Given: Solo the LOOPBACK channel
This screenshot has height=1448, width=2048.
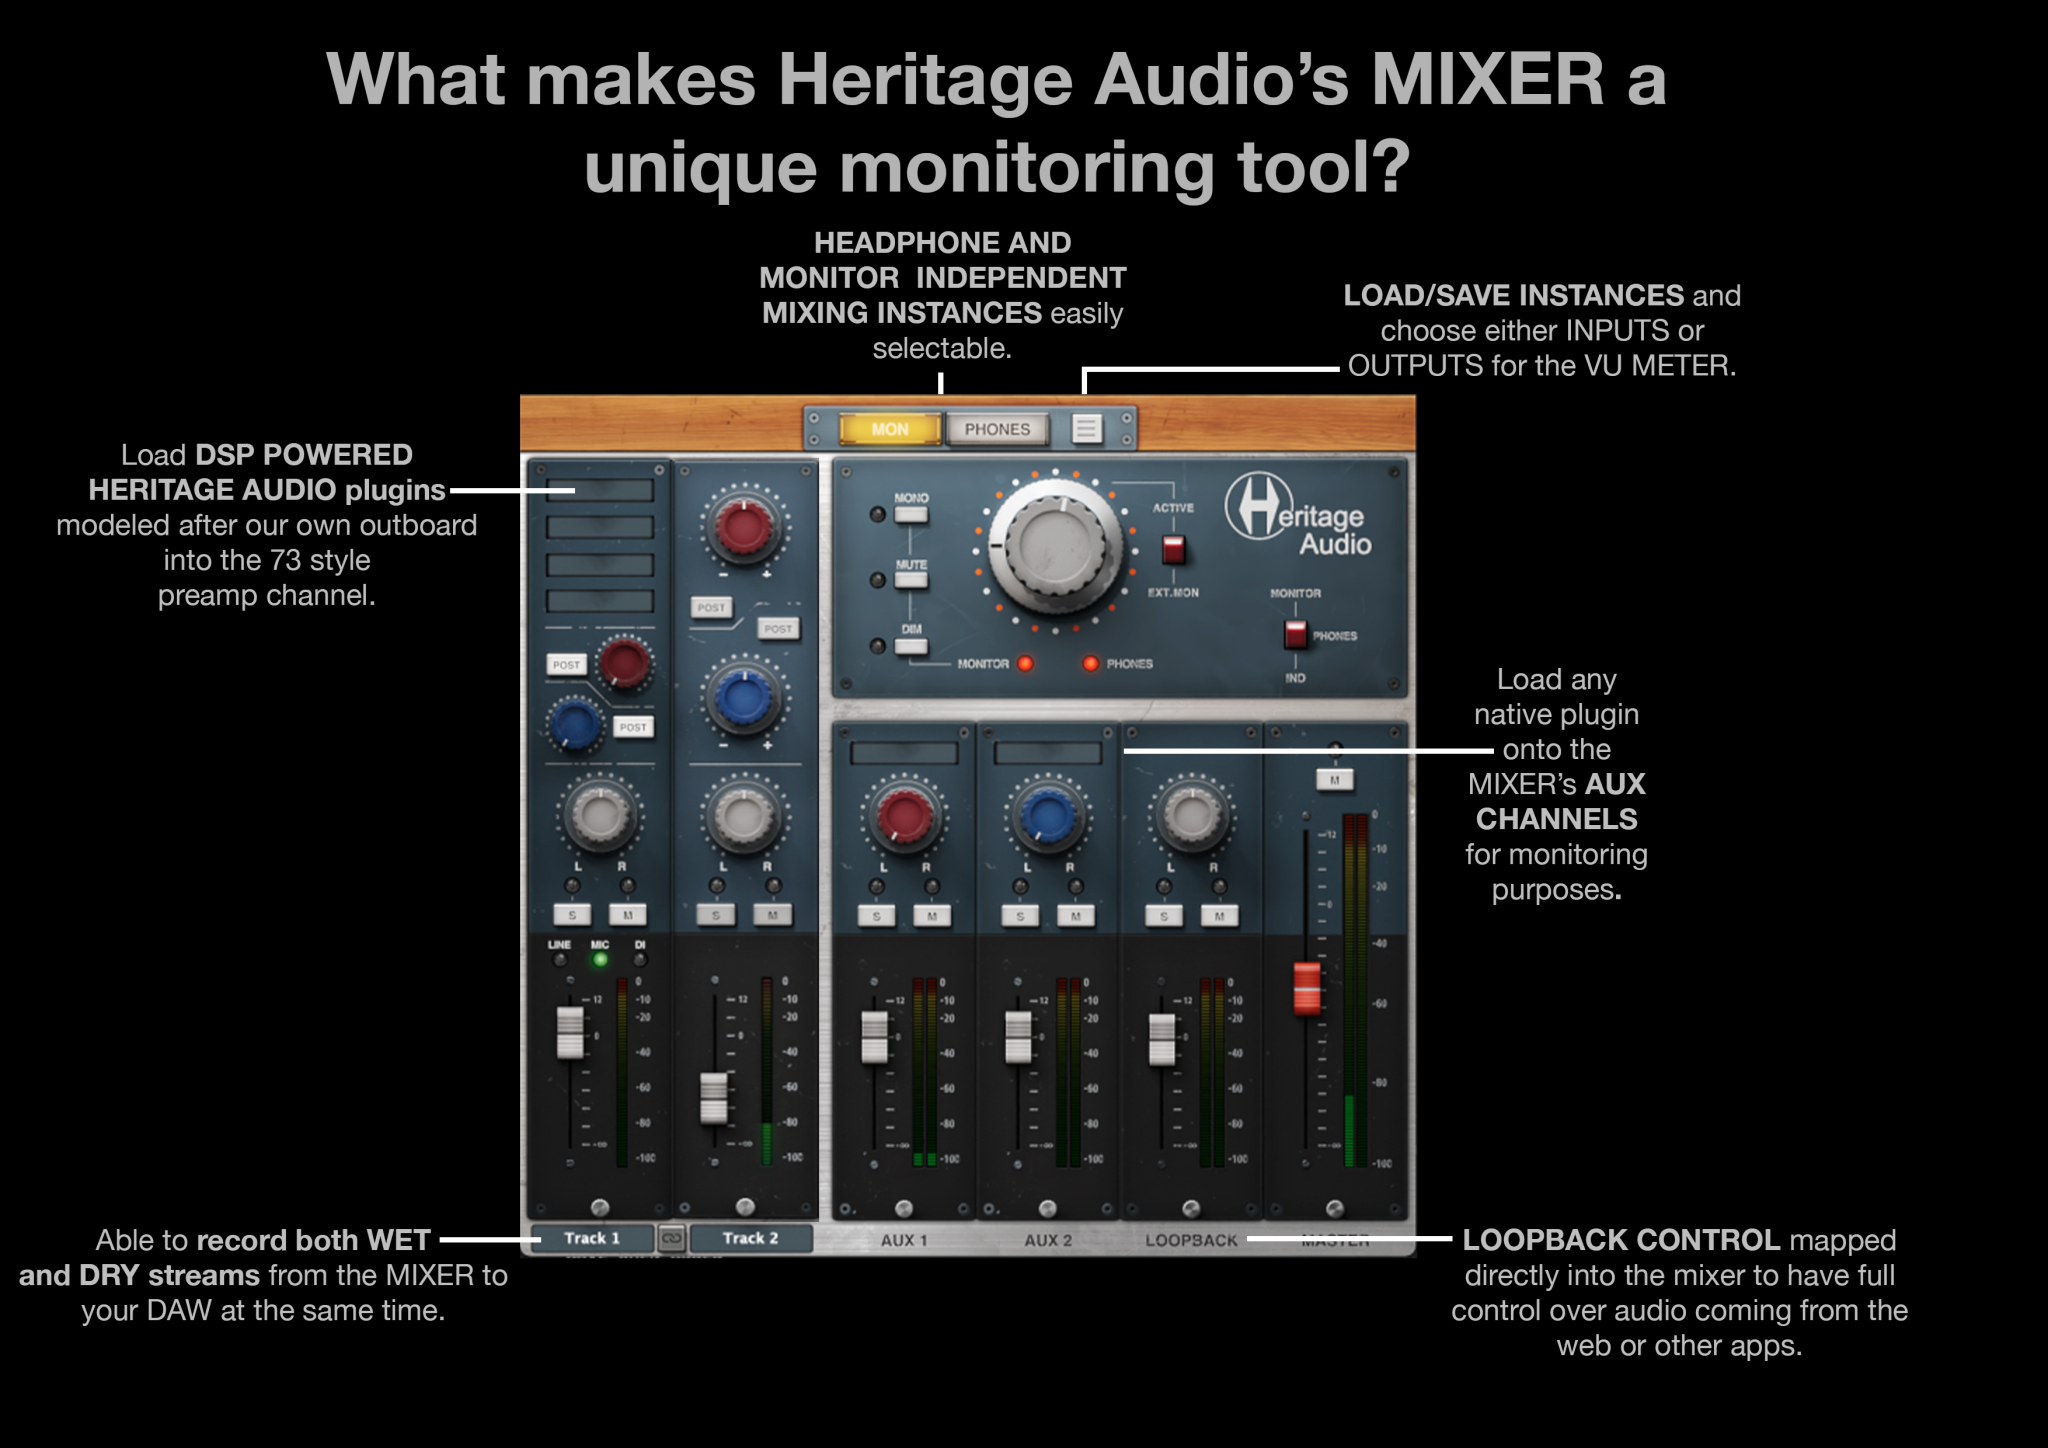Looking at the screenshot, I should 1164,916.
